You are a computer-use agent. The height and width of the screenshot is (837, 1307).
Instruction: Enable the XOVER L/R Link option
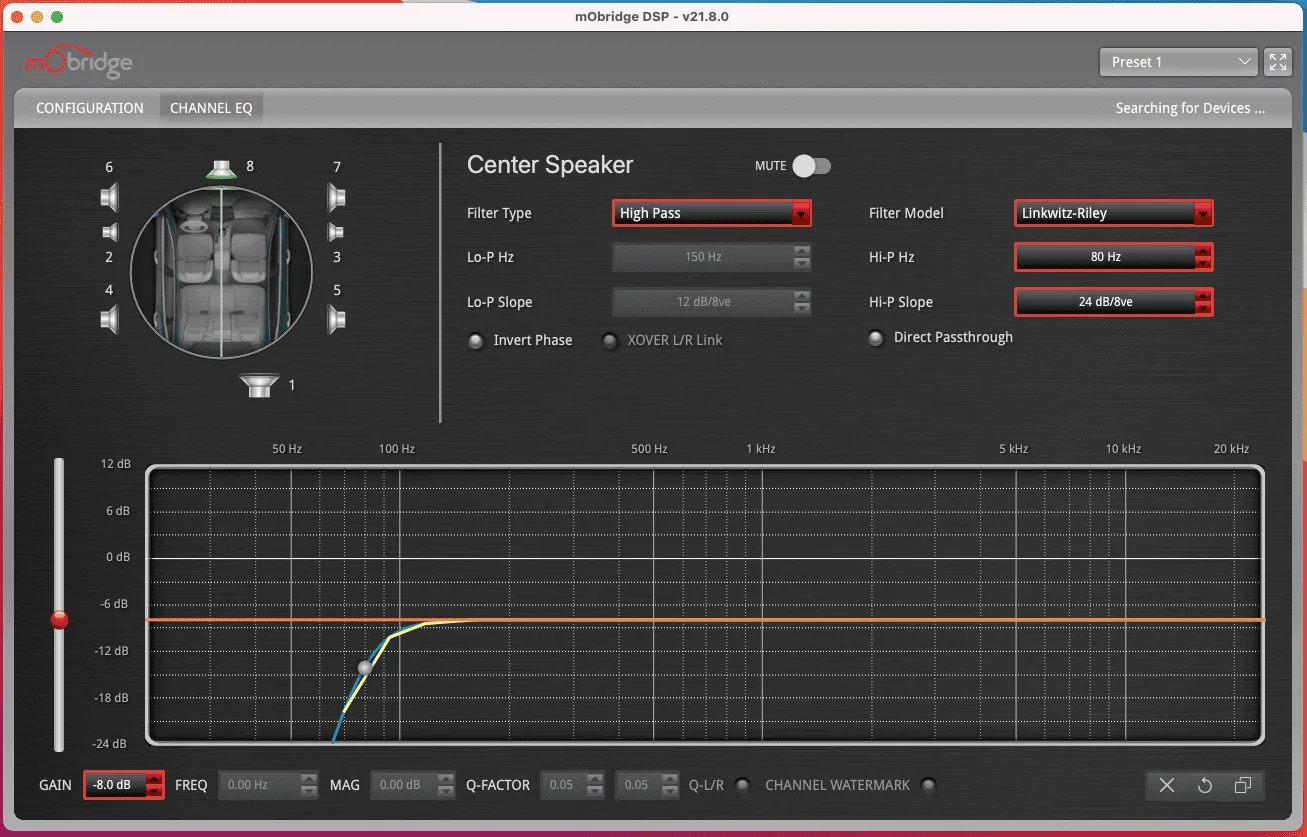pyautogui.click(x=610, y=341)
